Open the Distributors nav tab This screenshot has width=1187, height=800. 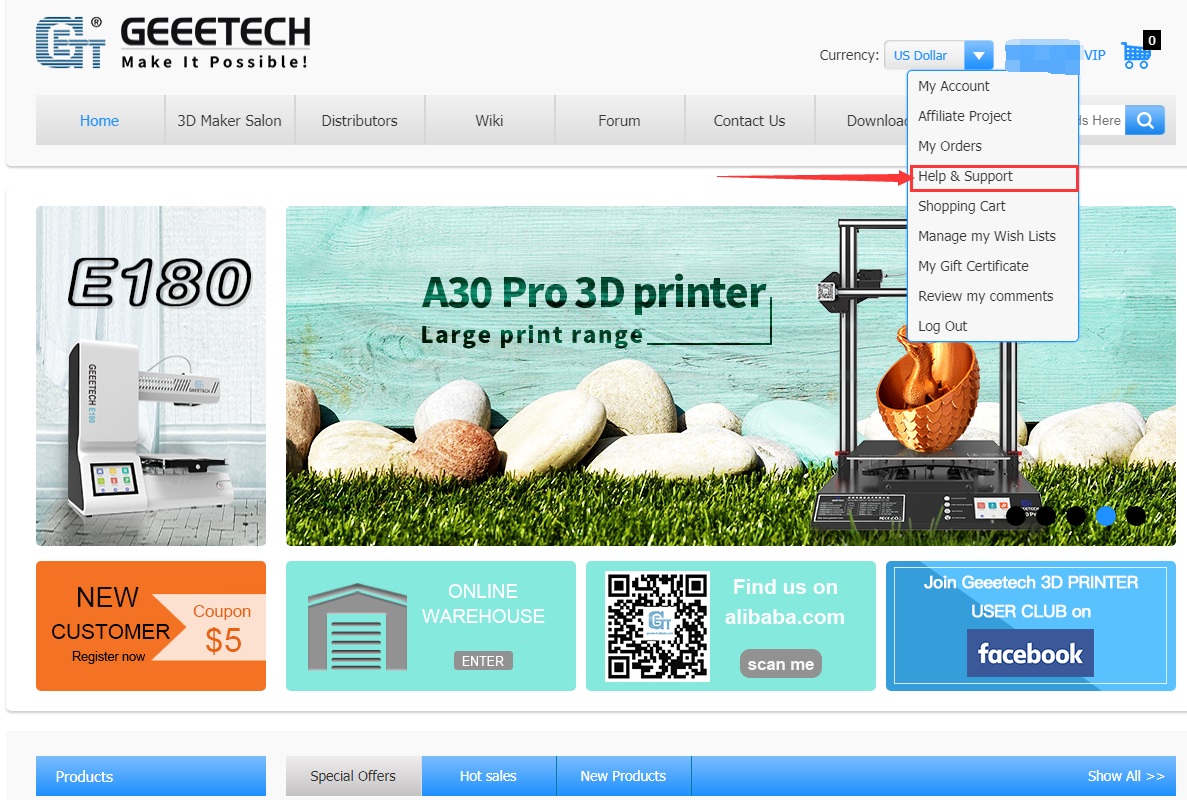[x=360, y=120]
